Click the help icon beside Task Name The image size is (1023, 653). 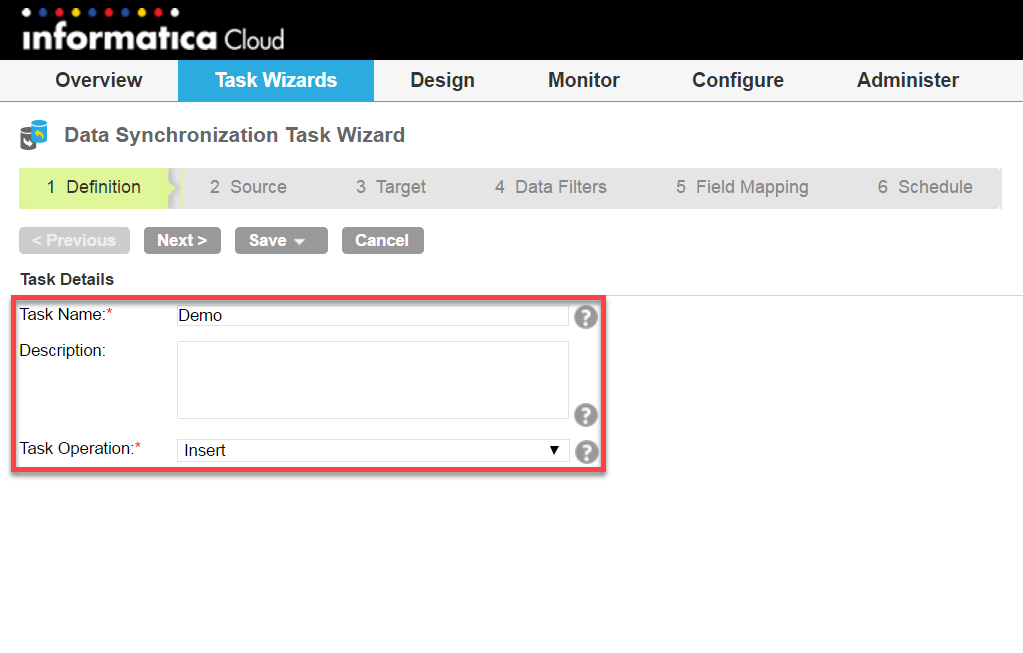[x=586, y=317]
